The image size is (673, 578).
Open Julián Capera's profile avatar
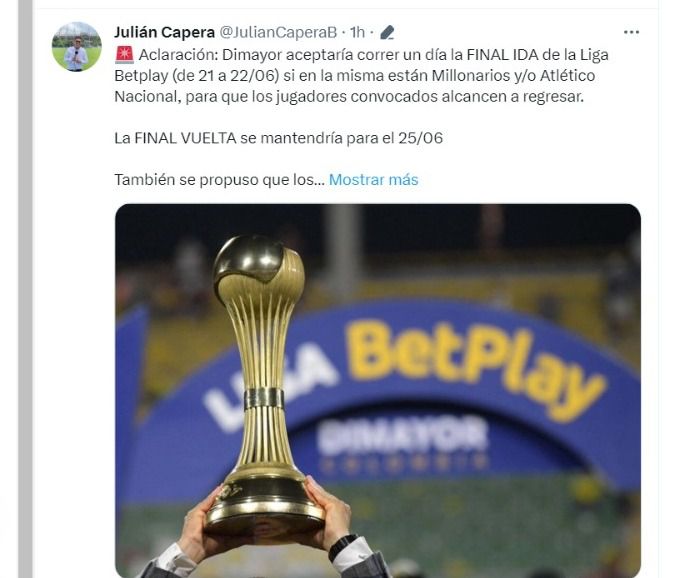(x=76, y=47)
